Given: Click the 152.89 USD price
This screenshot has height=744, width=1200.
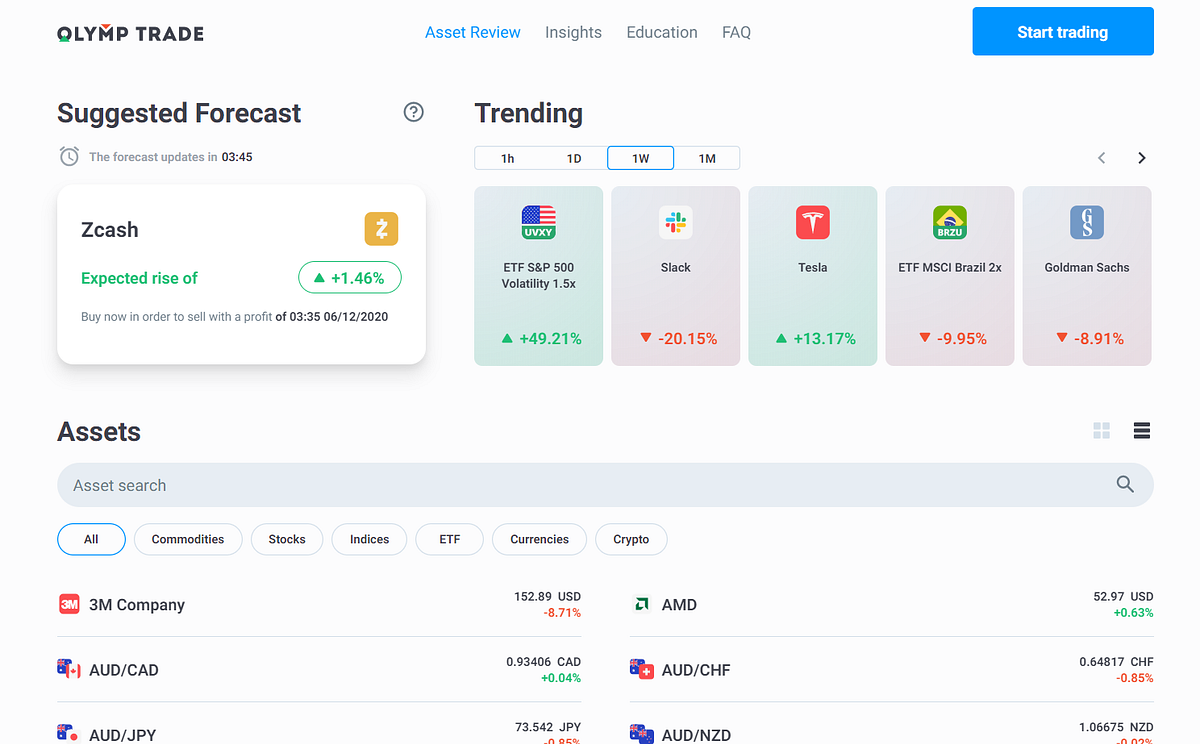Looking at the screenshot, I should tap(547, 596).
